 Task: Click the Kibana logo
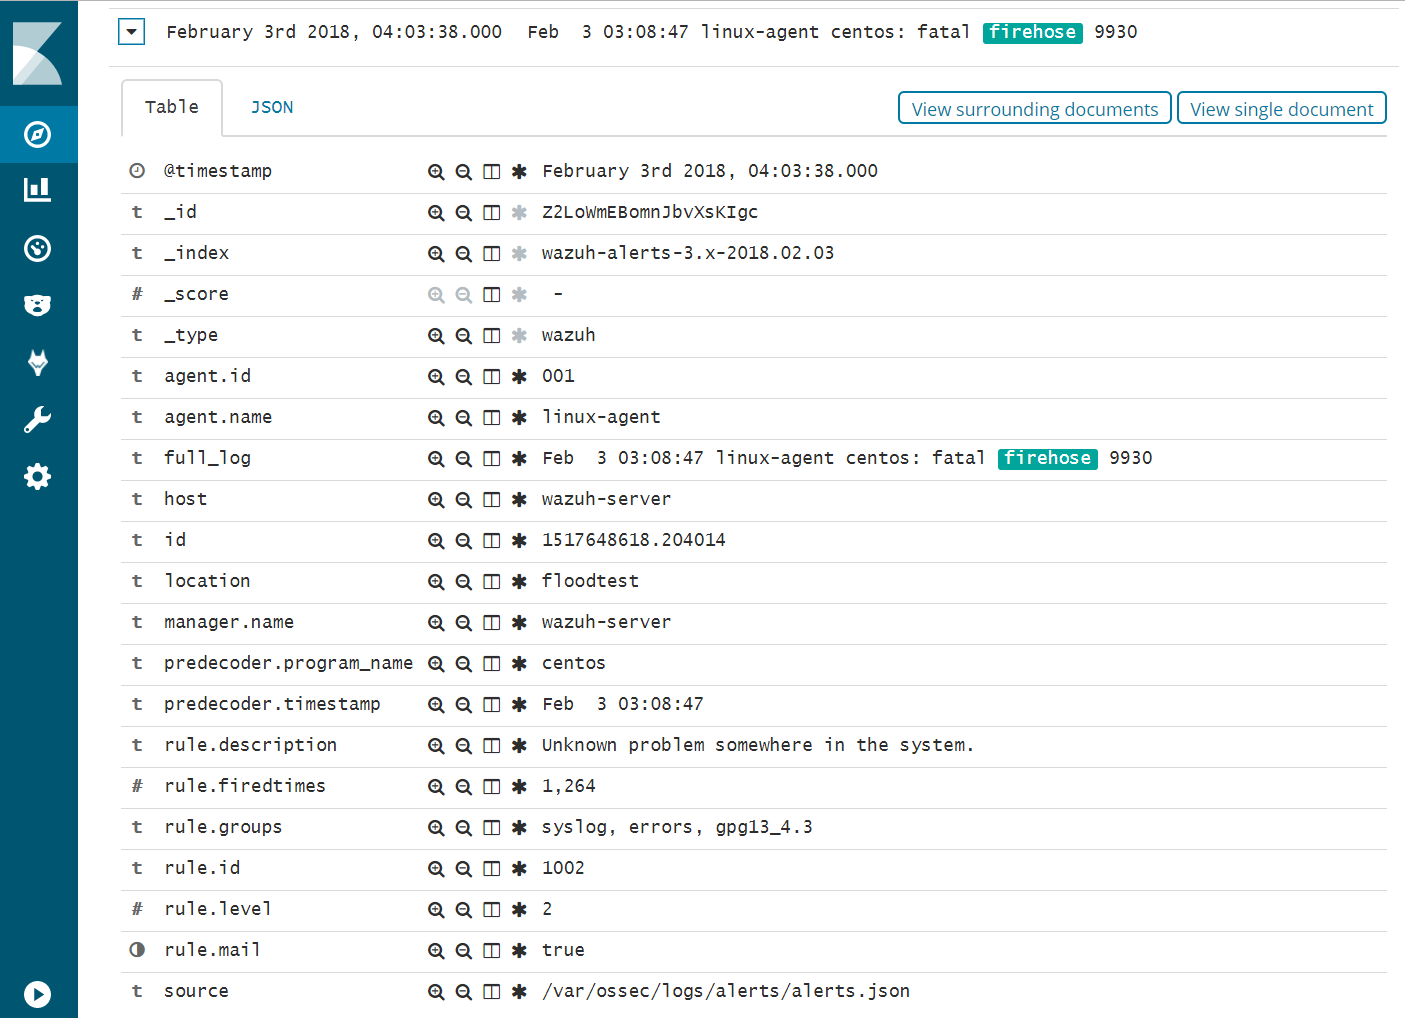[x=38, y=52]
